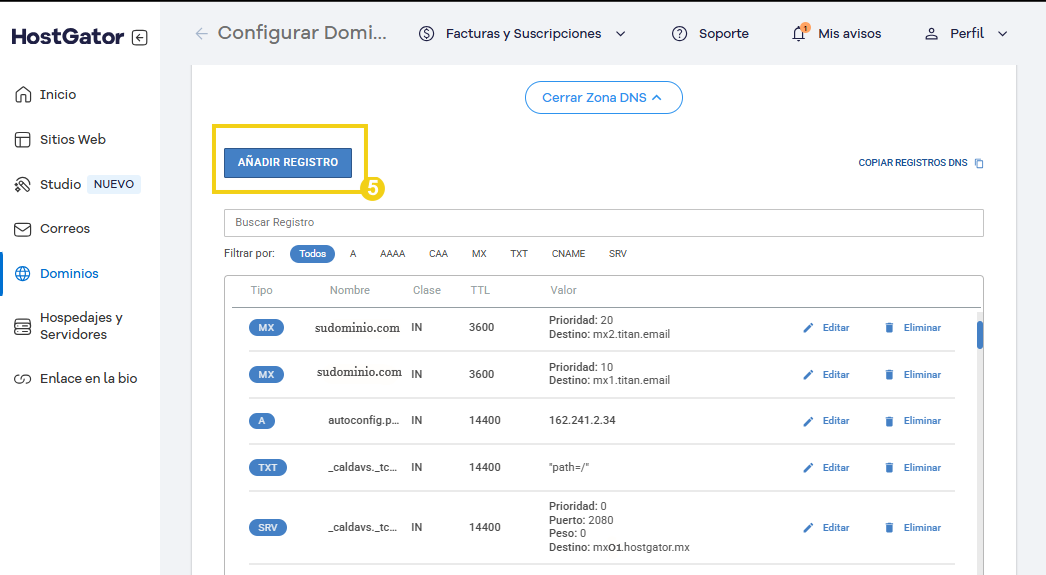Filter records by A type
The height and width of the screenshot is (575, 1046).
click(x=353, y=253)
